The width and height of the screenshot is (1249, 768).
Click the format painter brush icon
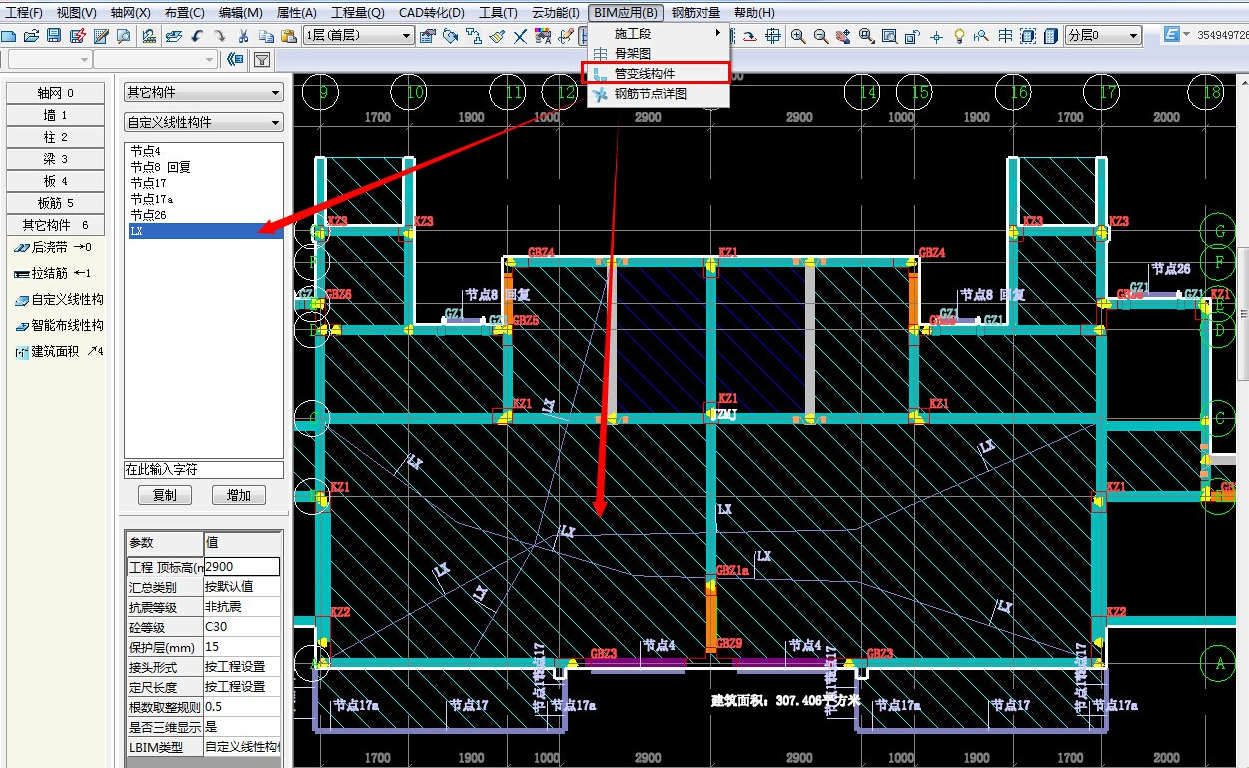tap(497, 36)
